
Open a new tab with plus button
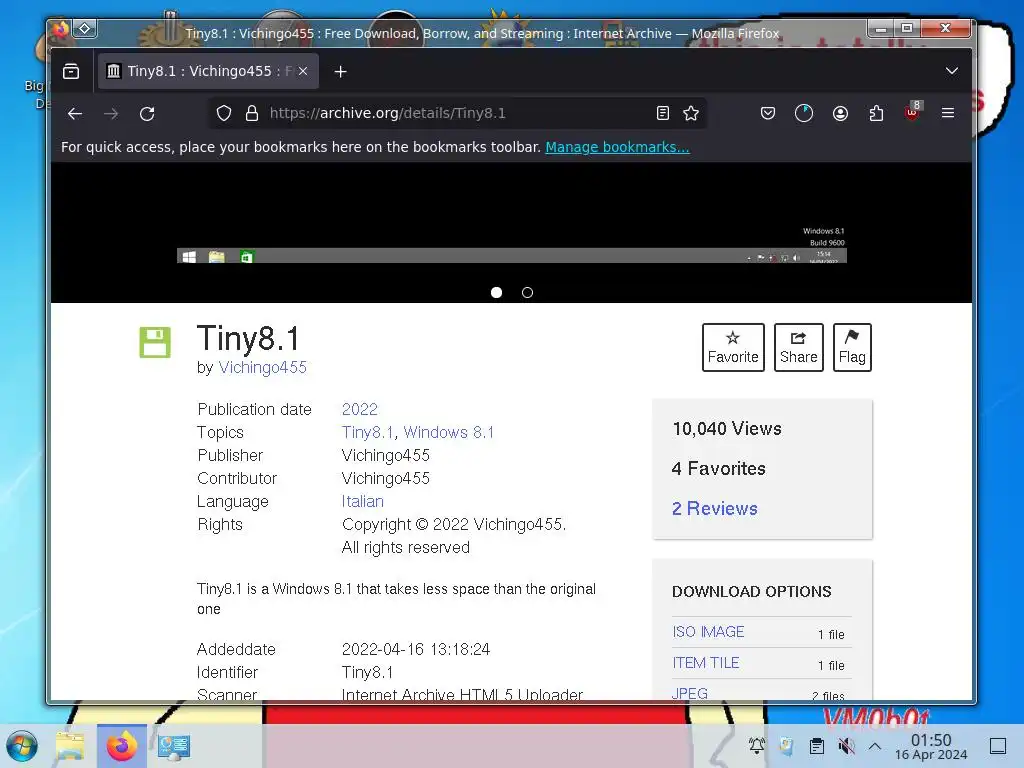[340, 72]
